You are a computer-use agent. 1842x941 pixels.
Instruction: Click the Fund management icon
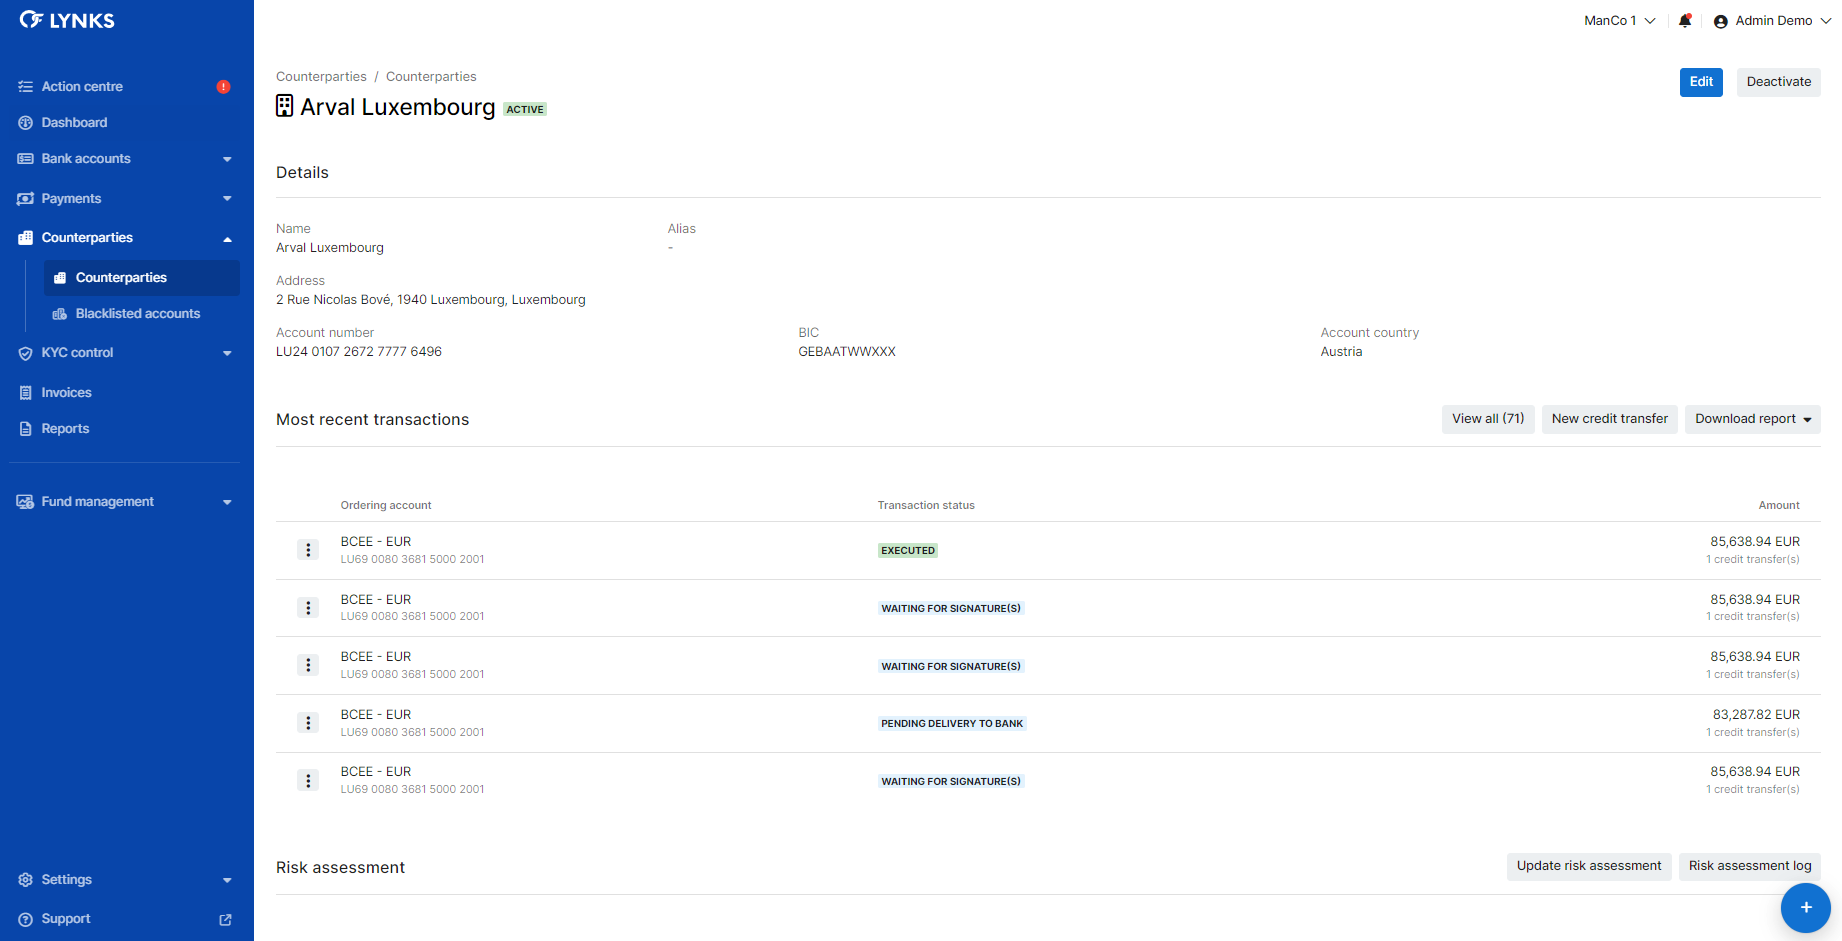[x=26, y=502]
